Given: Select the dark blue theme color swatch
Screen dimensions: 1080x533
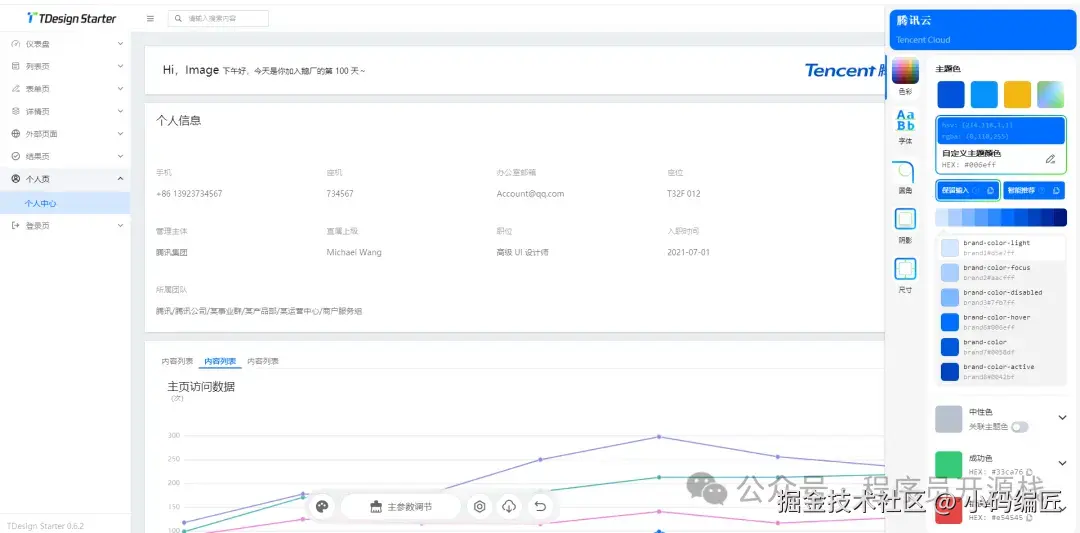Looking at the screenshot, I should click(x=951, y=94).
